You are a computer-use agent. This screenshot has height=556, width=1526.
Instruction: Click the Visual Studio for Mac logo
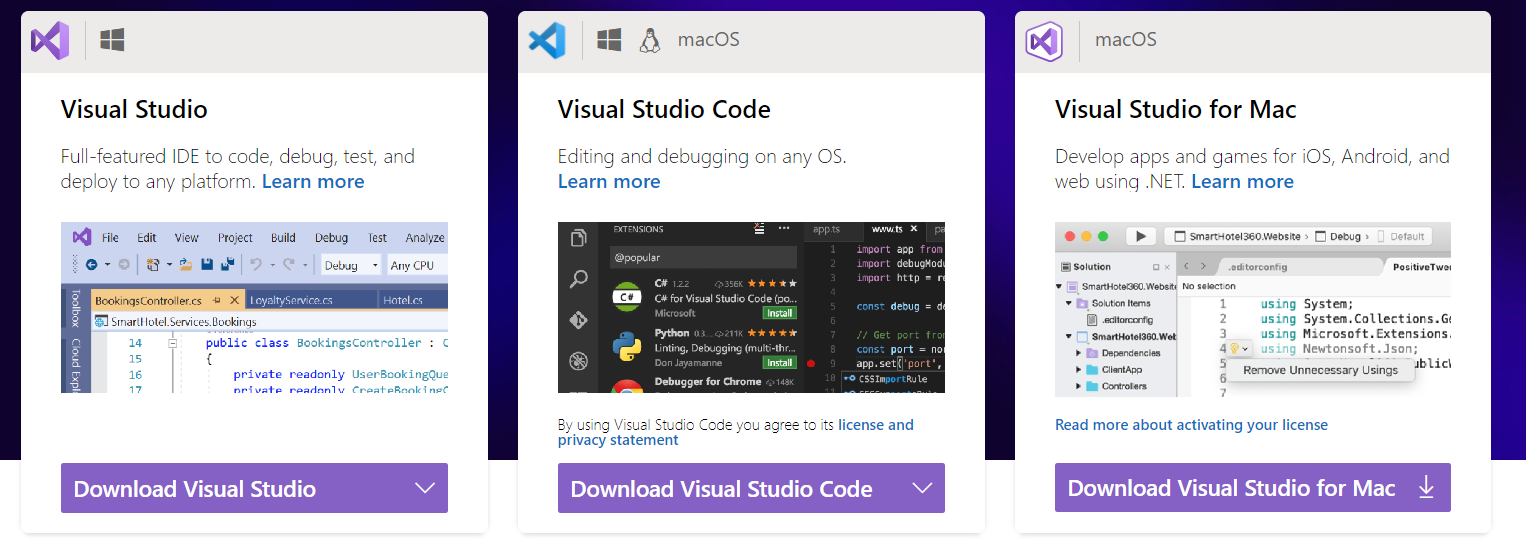pos(1044,41)
